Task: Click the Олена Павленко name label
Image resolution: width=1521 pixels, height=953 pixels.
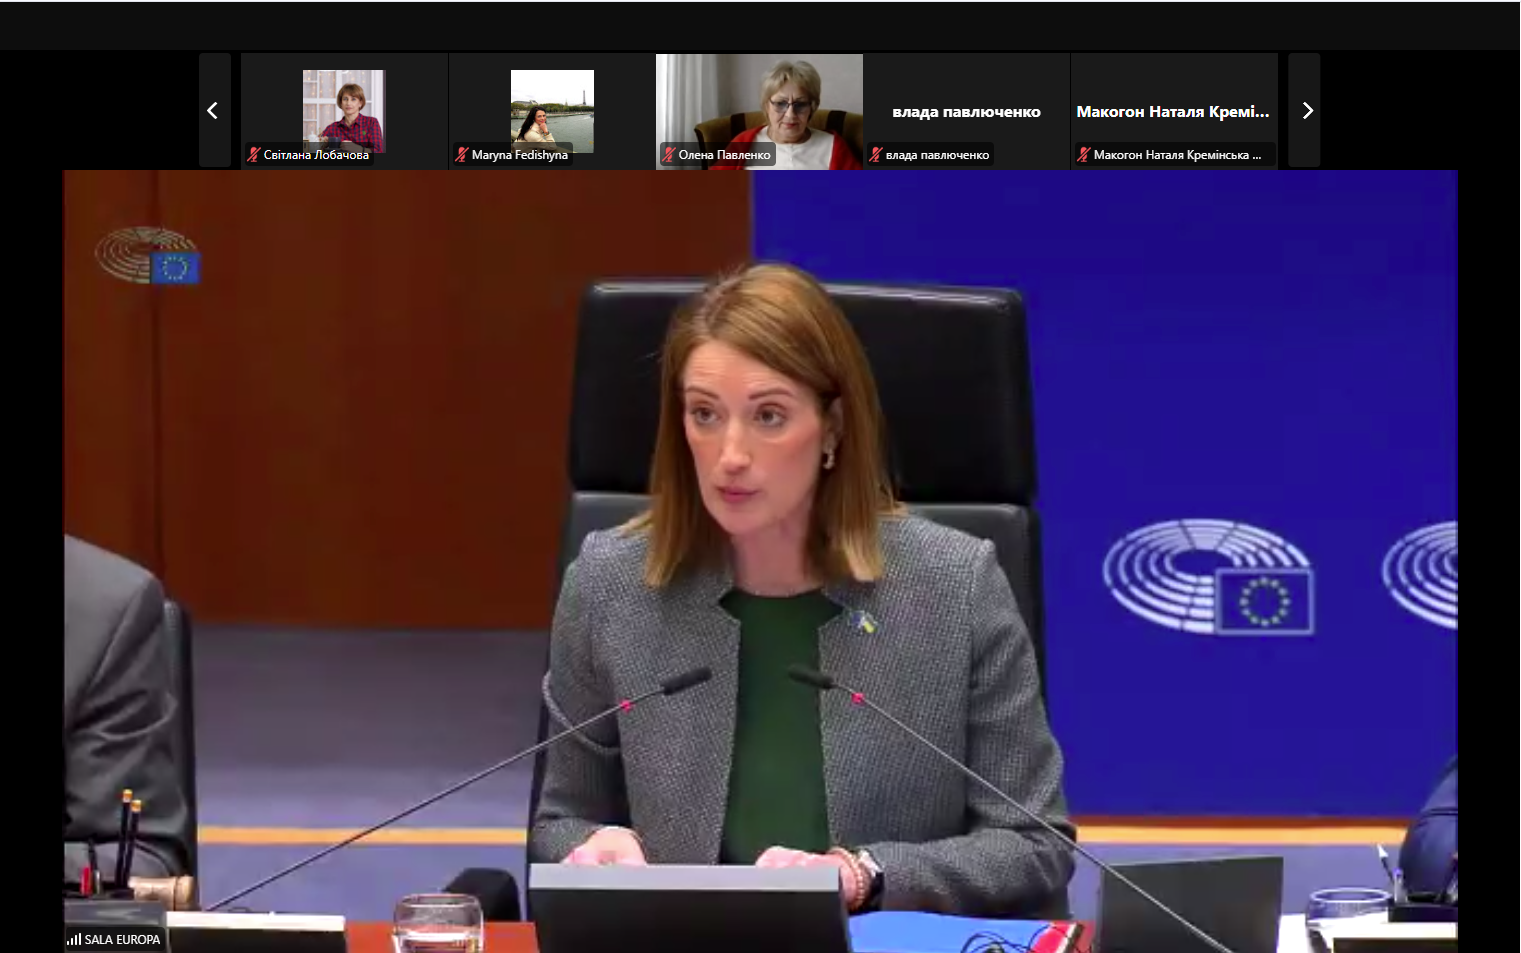Action: point(724,155)
